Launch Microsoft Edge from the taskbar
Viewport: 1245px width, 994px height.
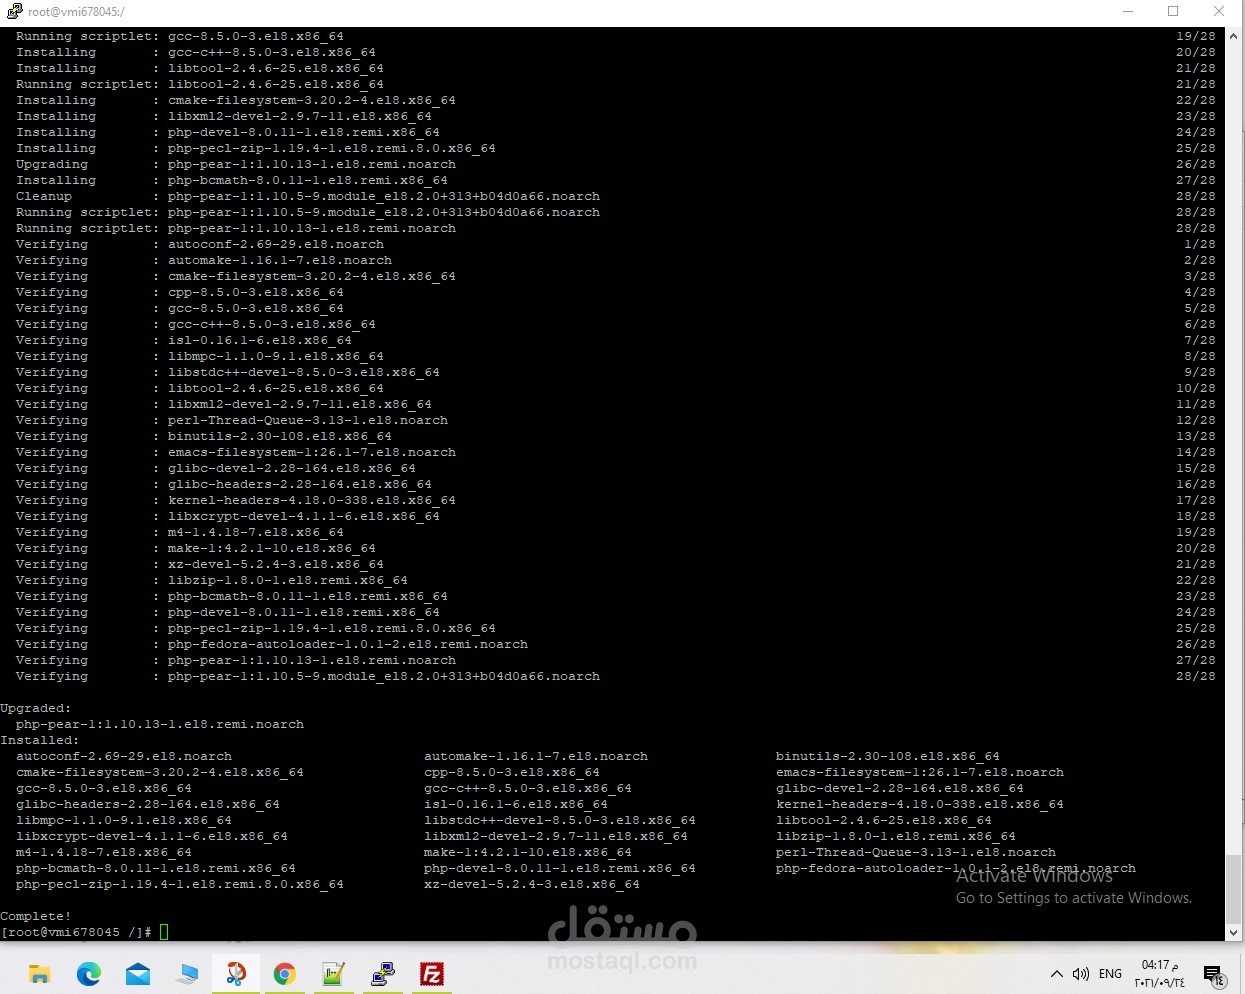click(89, 974)
